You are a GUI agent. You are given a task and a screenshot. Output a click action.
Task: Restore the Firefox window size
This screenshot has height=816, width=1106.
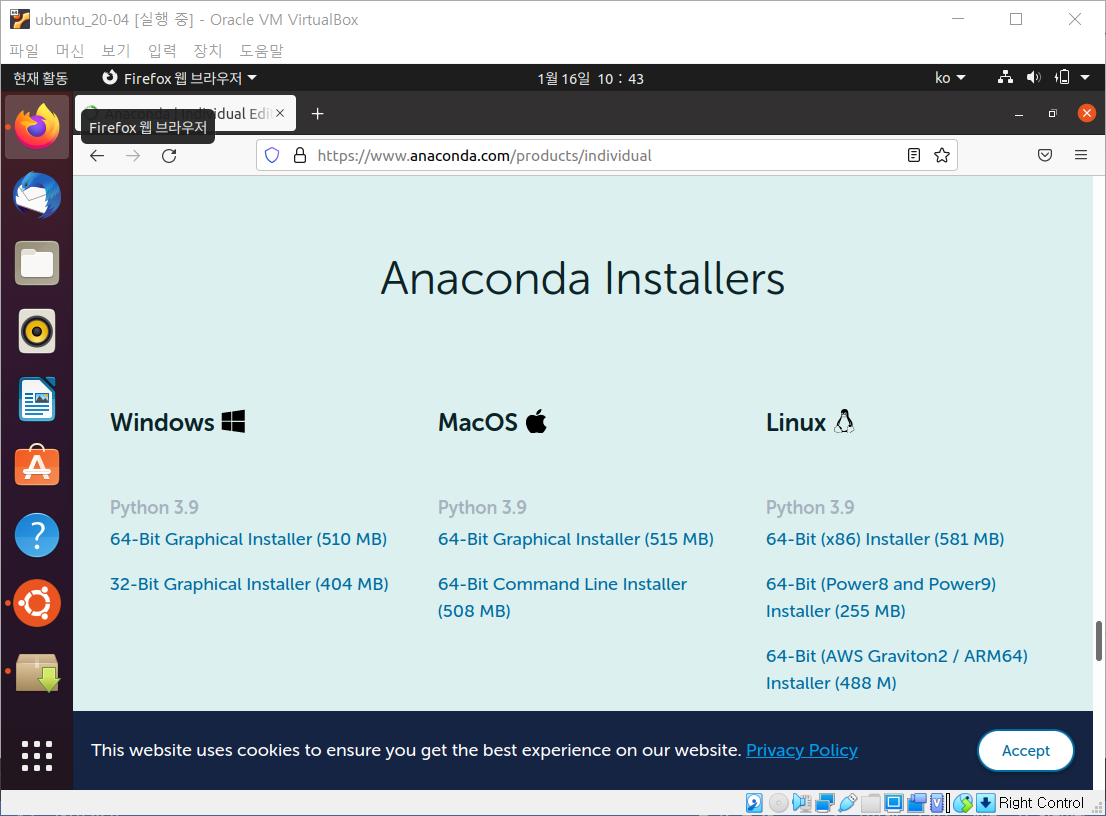pyautogui.click(x=1052, y=114)
